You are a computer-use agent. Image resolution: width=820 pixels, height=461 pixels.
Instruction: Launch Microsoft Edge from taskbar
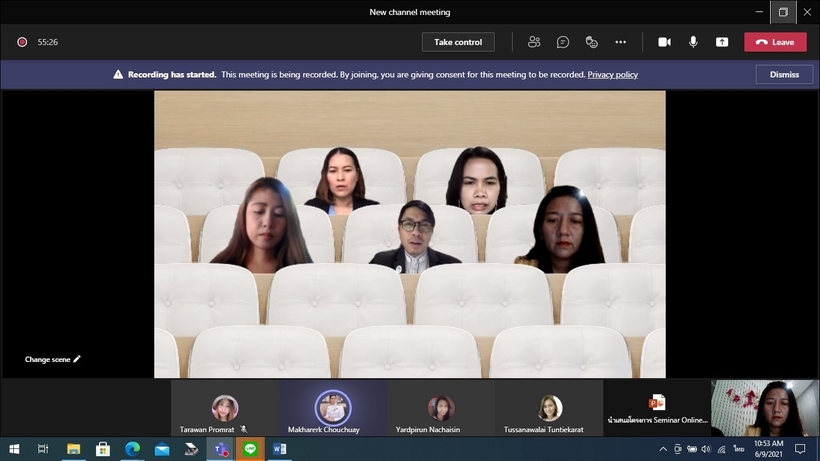tap(132, 449)
